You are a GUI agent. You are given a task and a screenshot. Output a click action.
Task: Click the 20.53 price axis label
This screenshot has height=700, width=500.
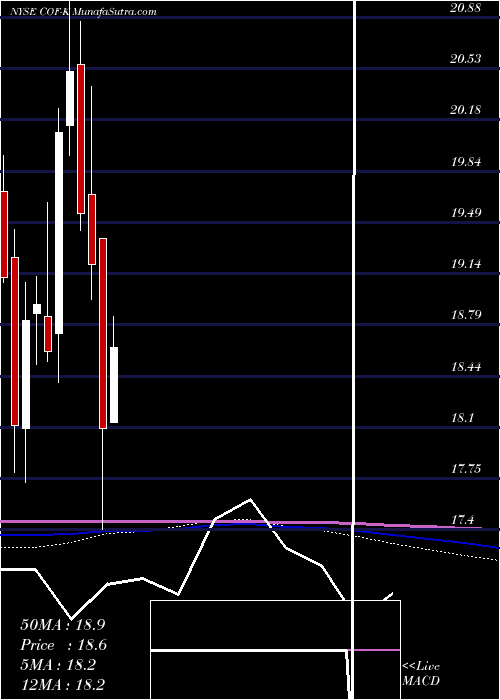pos(466,58)
